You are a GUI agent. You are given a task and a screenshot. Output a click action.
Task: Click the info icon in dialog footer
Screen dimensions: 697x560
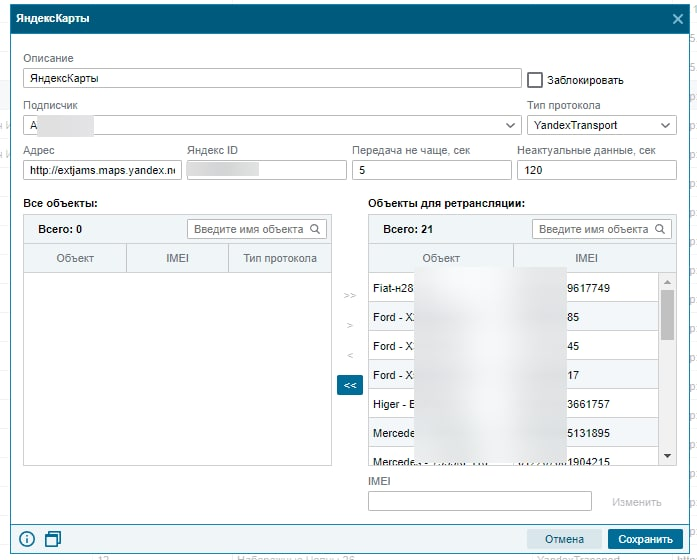27,539
